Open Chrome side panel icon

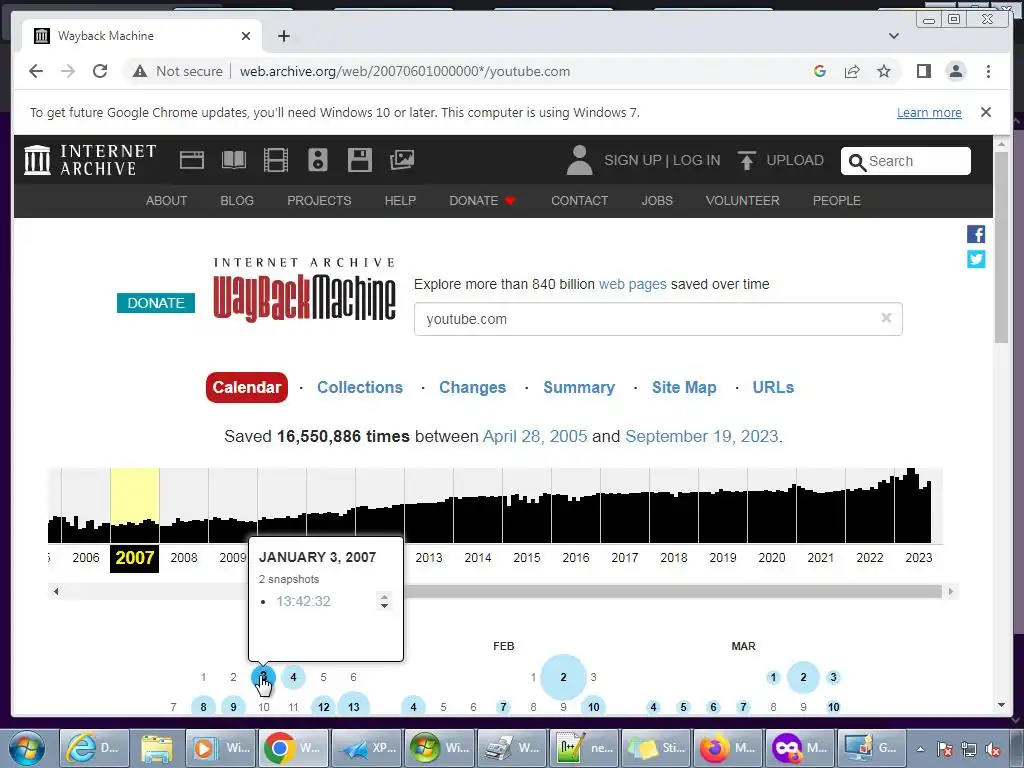(x=923, y=71)
